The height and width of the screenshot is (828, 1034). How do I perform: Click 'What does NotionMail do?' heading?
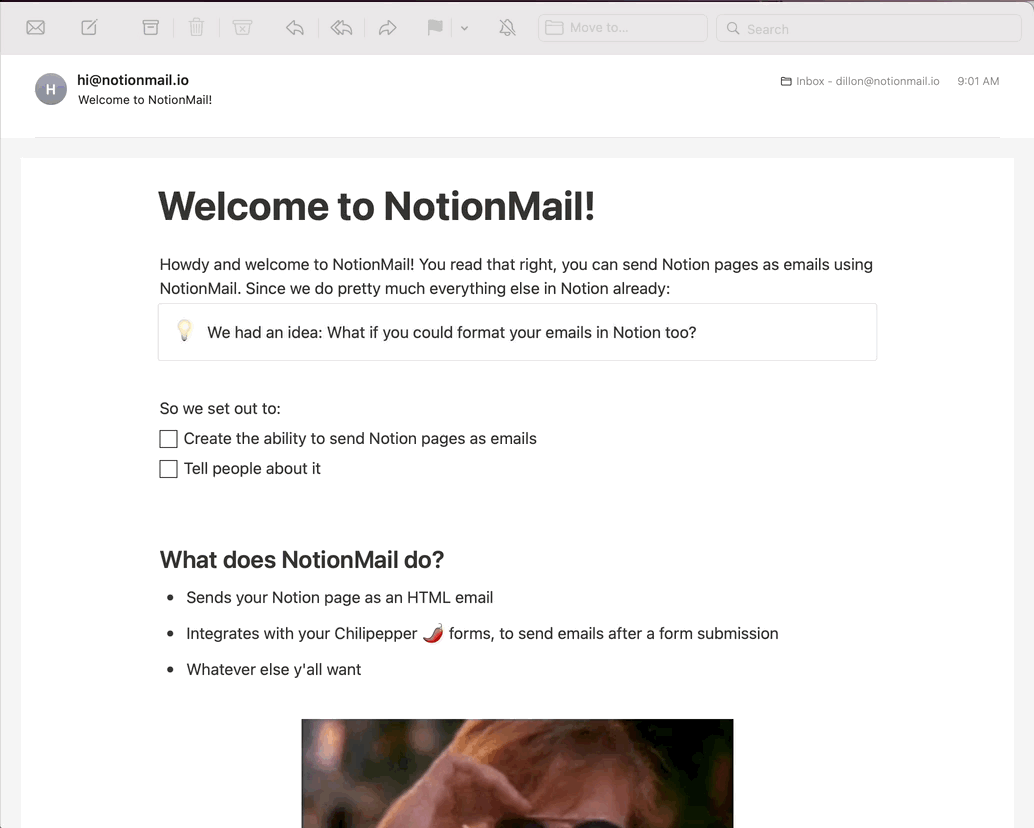(301, 560)
